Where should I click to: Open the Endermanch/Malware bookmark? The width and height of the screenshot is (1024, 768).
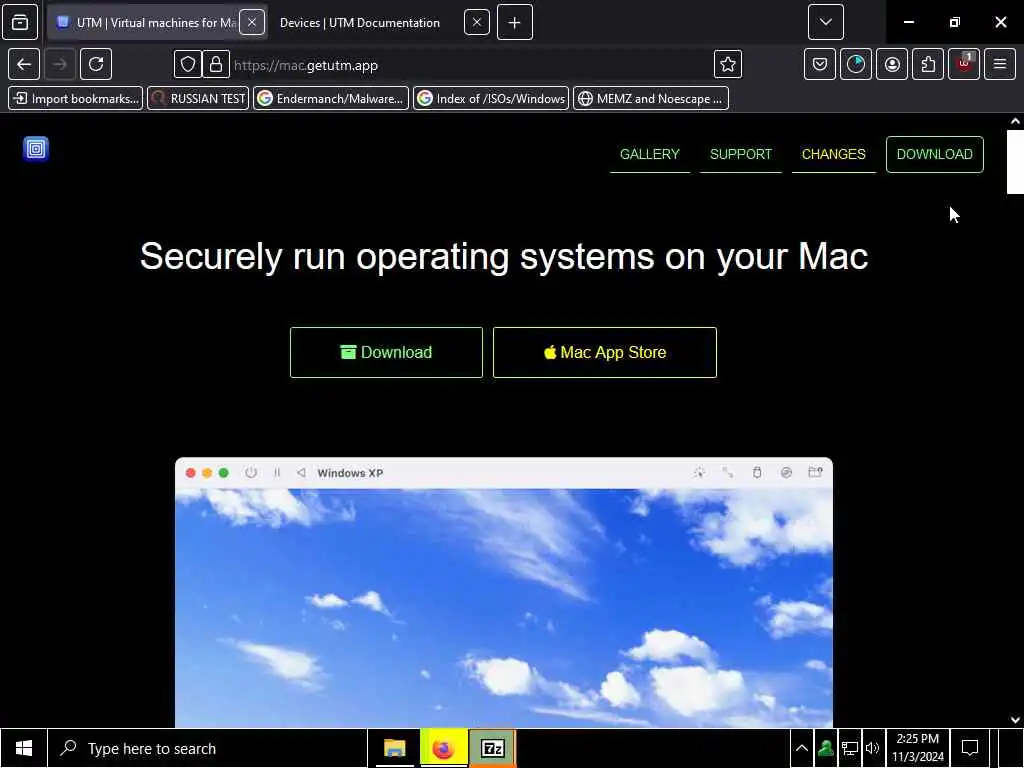[x=330, y=99]
